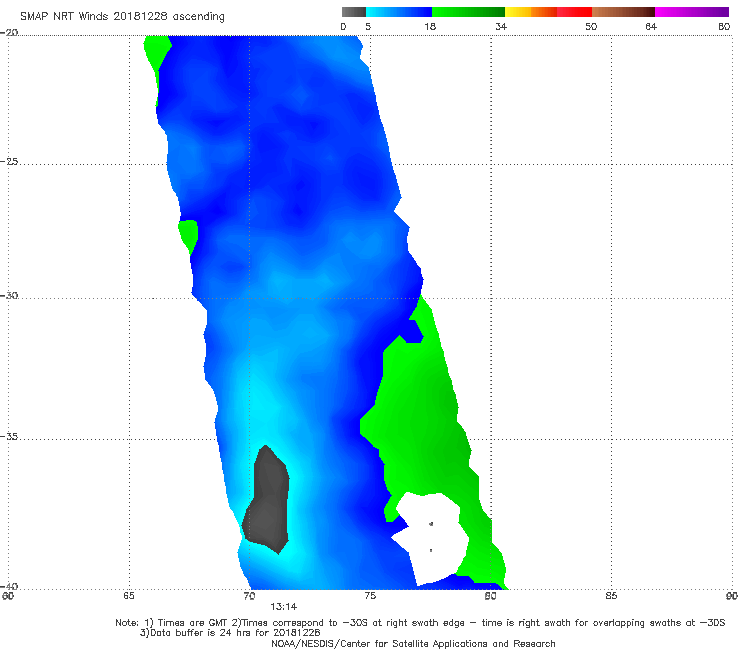
Task: Click the colorbar label '34'
Action: tap(501, 26)
